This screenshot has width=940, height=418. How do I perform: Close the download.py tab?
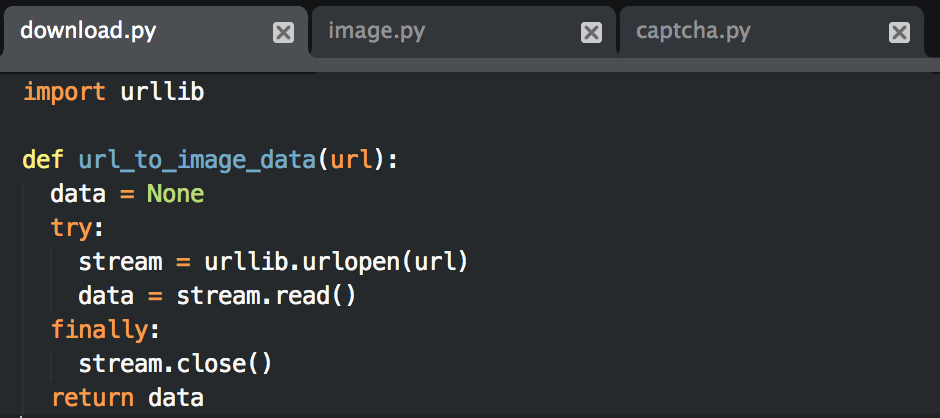coord(284,33)
